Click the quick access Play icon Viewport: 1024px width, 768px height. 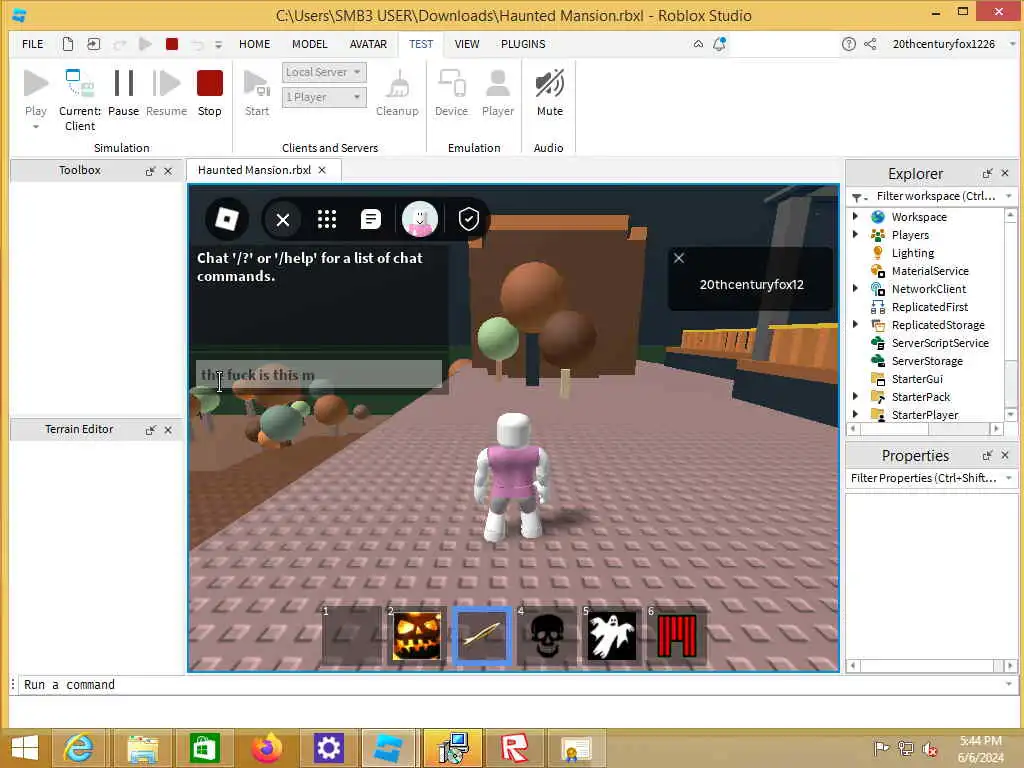145,44
